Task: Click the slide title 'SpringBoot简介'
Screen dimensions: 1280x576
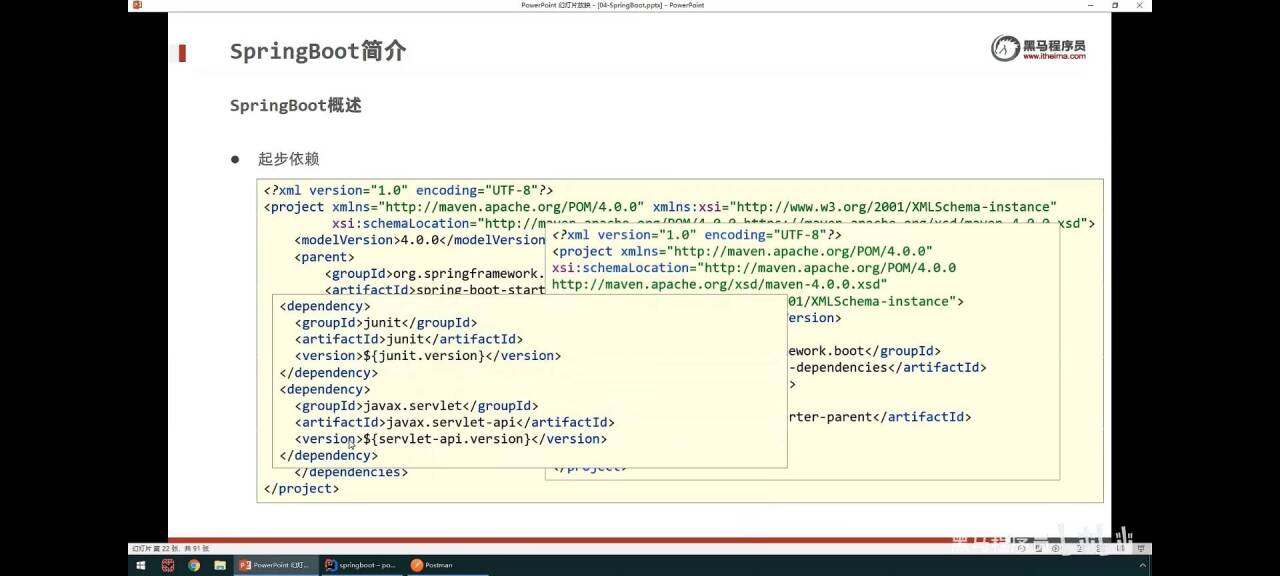Action: [x=318, y=51]
